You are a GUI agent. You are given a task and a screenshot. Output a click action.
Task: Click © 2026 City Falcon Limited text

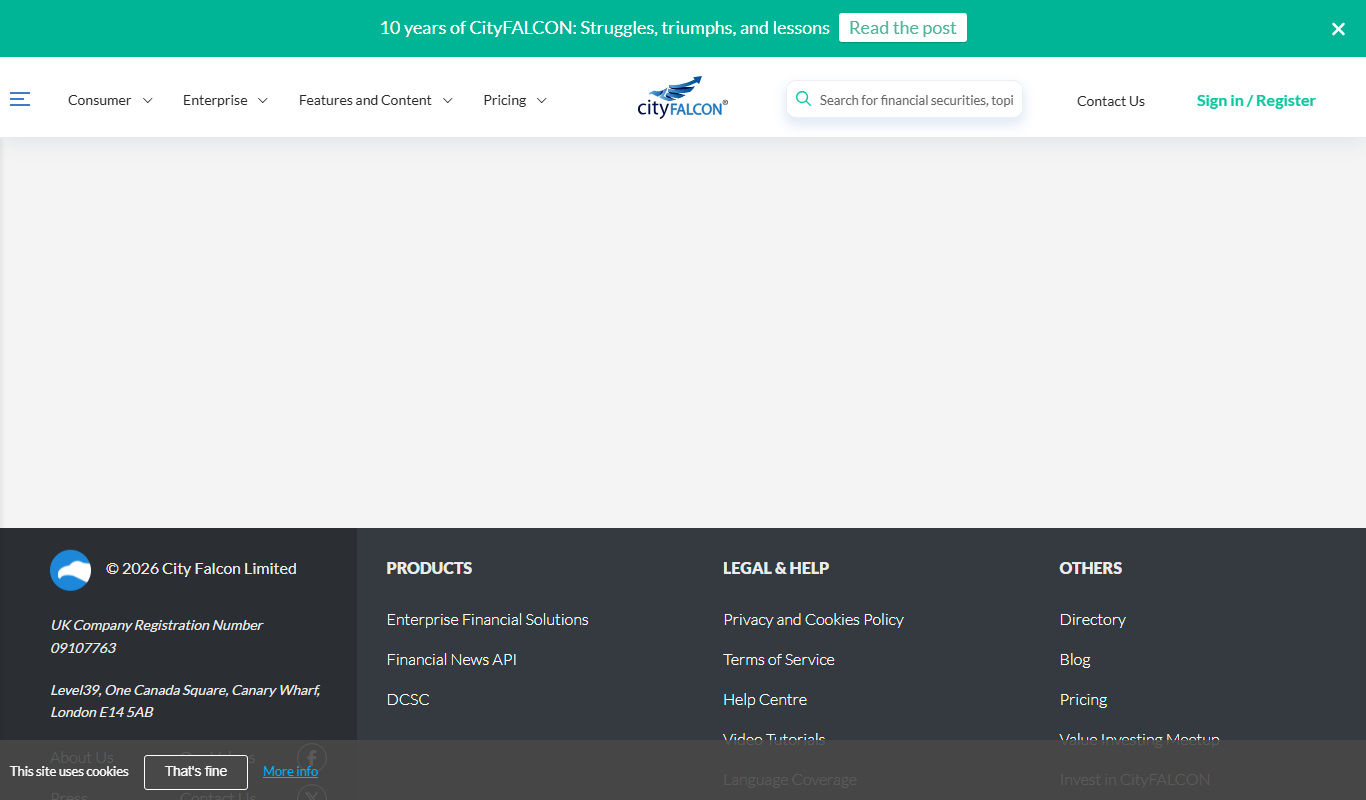tap(201, 569)
